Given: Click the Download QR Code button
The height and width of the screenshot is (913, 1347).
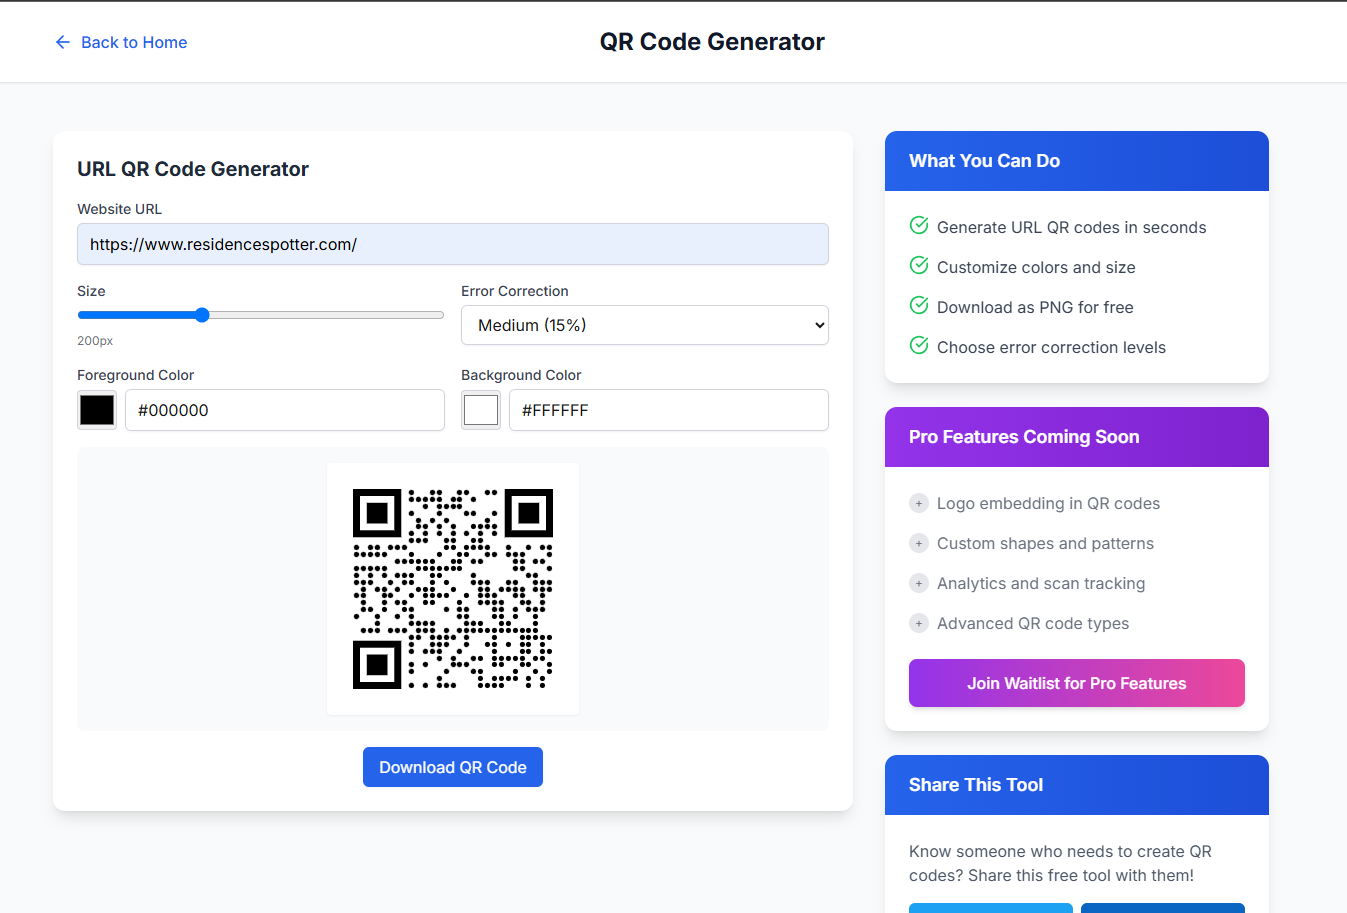Looking at the screenshot, I should coord(452,767).
